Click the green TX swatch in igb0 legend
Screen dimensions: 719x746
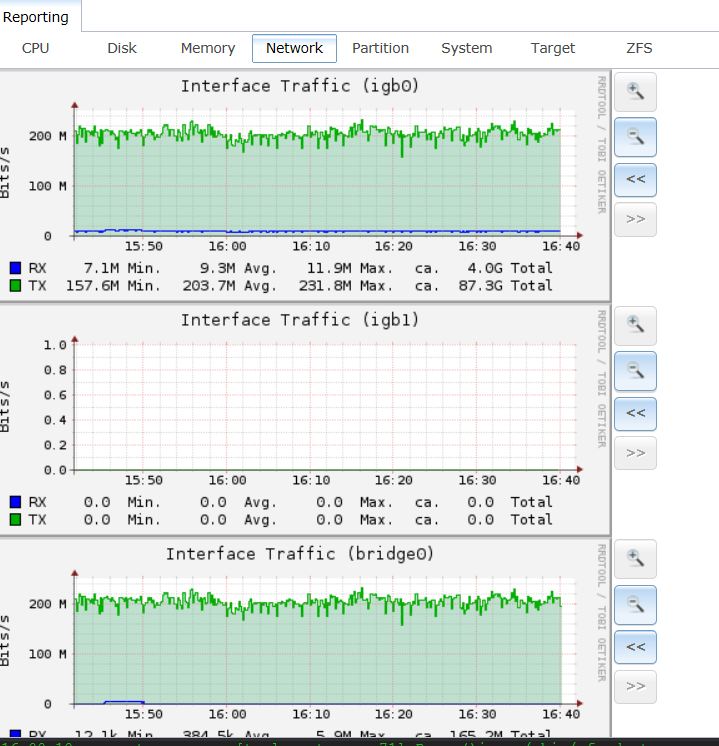click(15, 286)
